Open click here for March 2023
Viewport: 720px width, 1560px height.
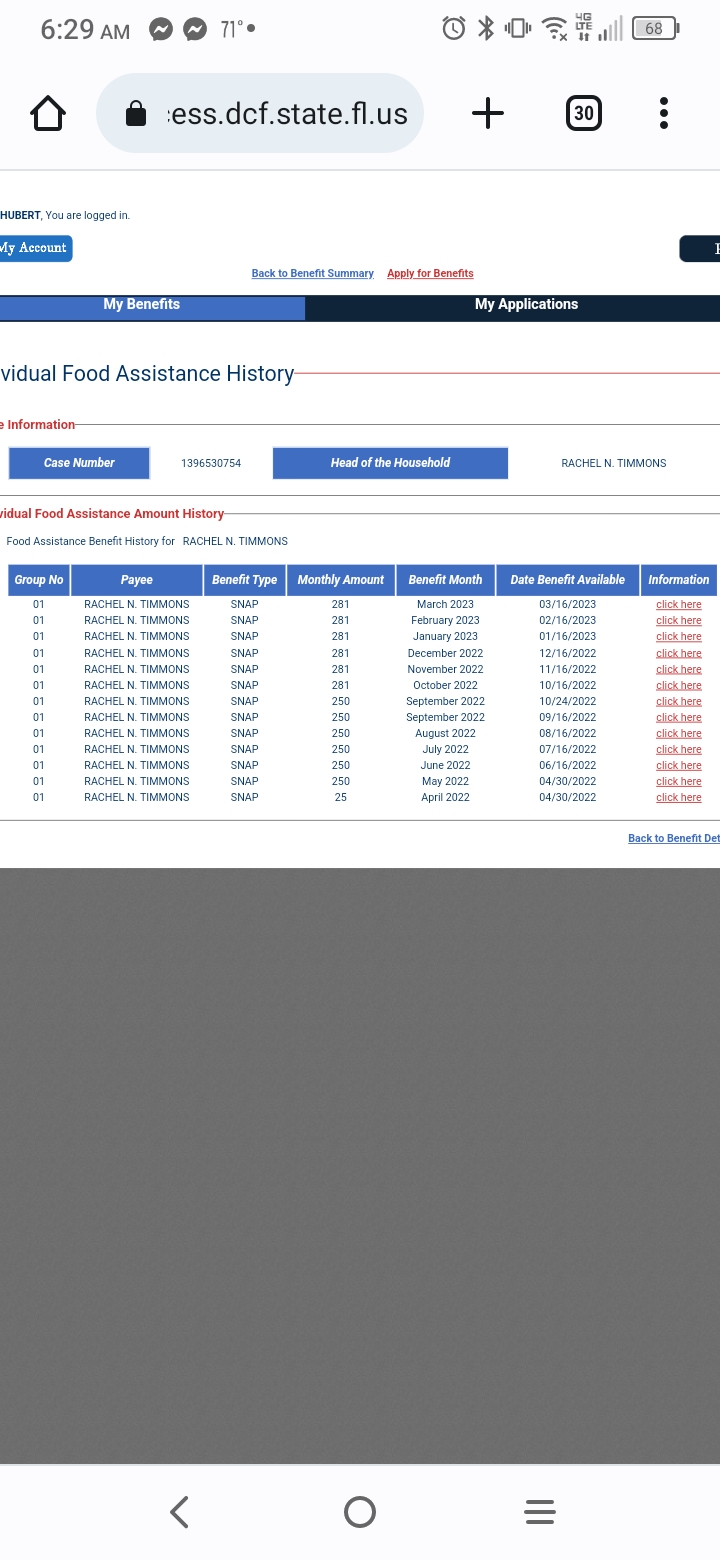[x=678, y=604]
